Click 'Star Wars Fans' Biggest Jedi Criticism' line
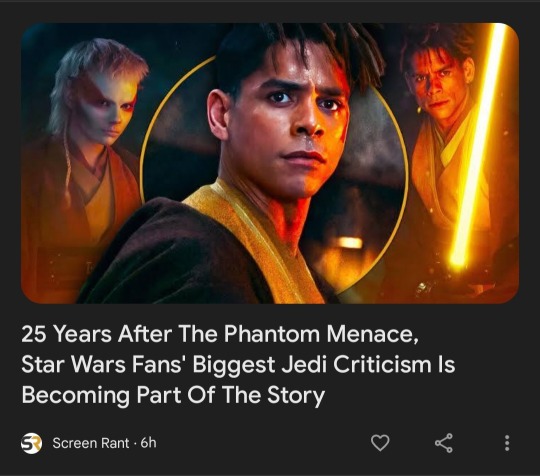The width and height of the screenshot is (540, 476). pos(238,364)
